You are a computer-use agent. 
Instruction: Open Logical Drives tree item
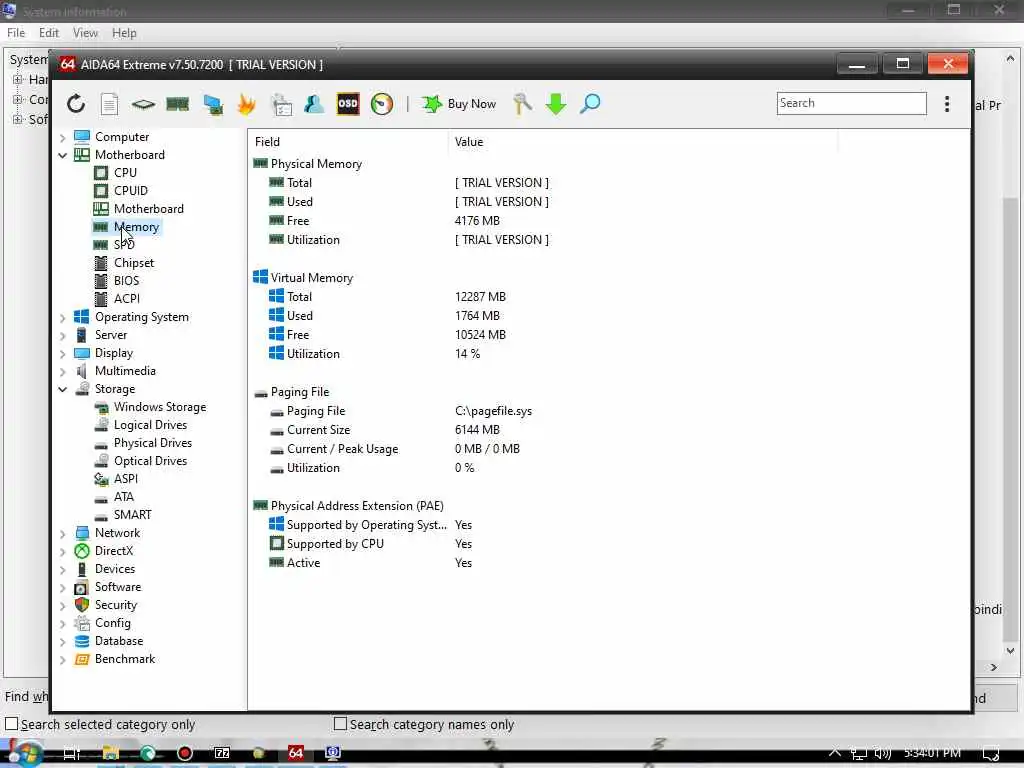(x=150, y=425)
